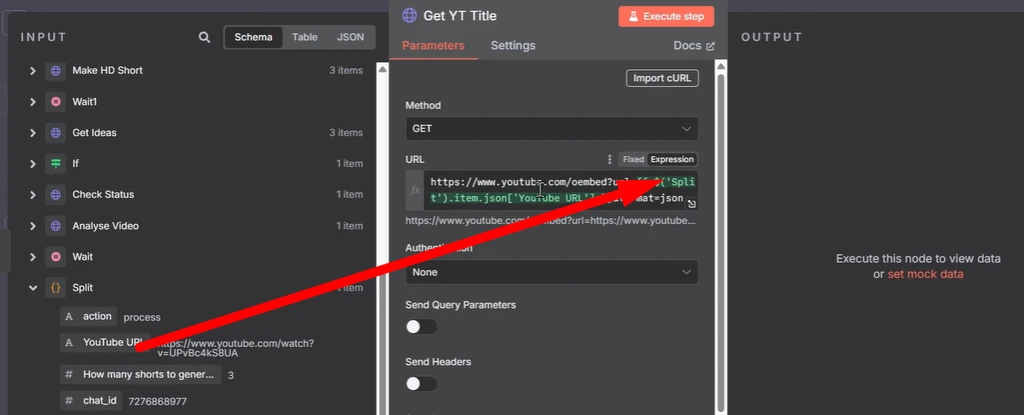Click the Make HD Short globe icon
Image resolution: width=1024 pixels, height=415 pixels.
(56, 71)
